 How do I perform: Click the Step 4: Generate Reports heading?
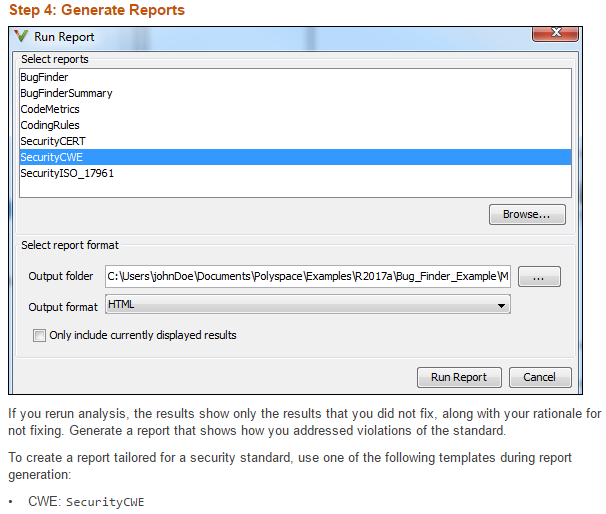97,10
